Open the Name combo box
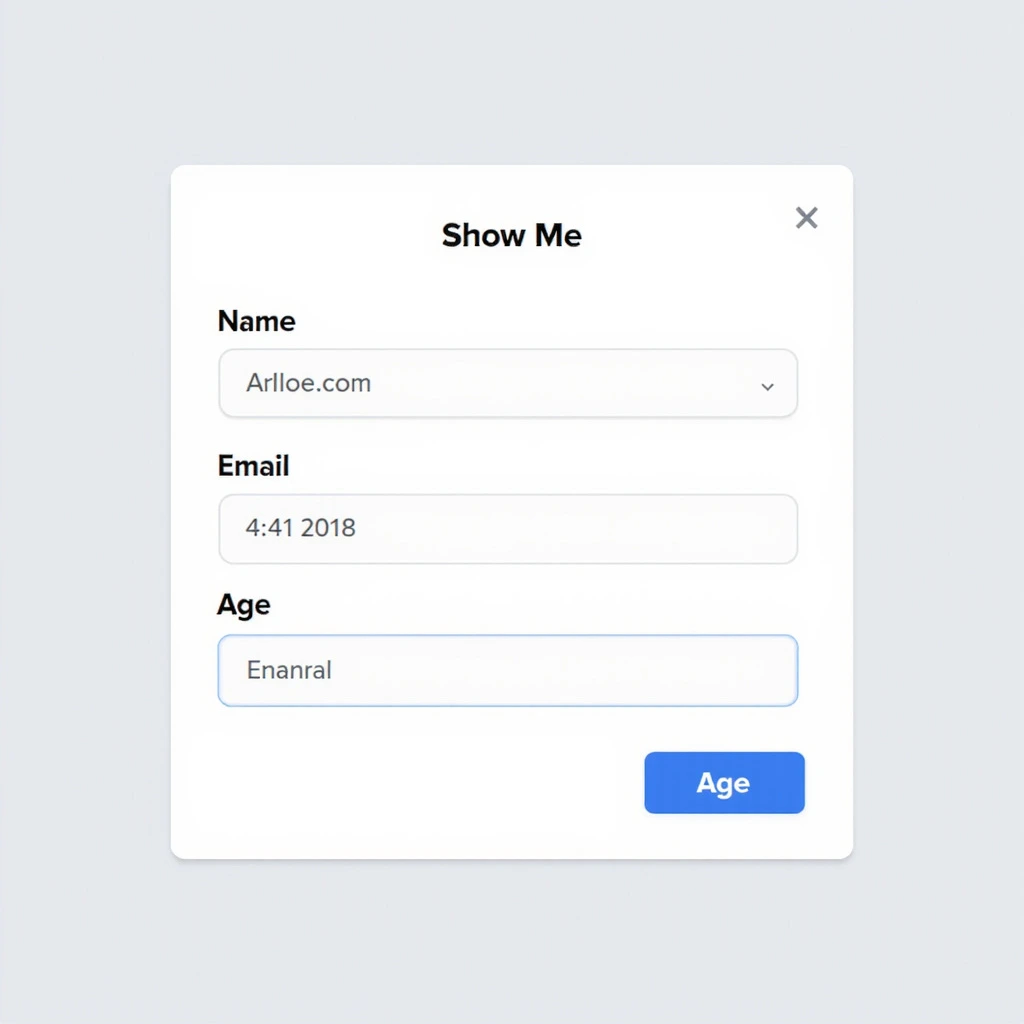Screen dimensions: 1024x1024 pos(507,383)
